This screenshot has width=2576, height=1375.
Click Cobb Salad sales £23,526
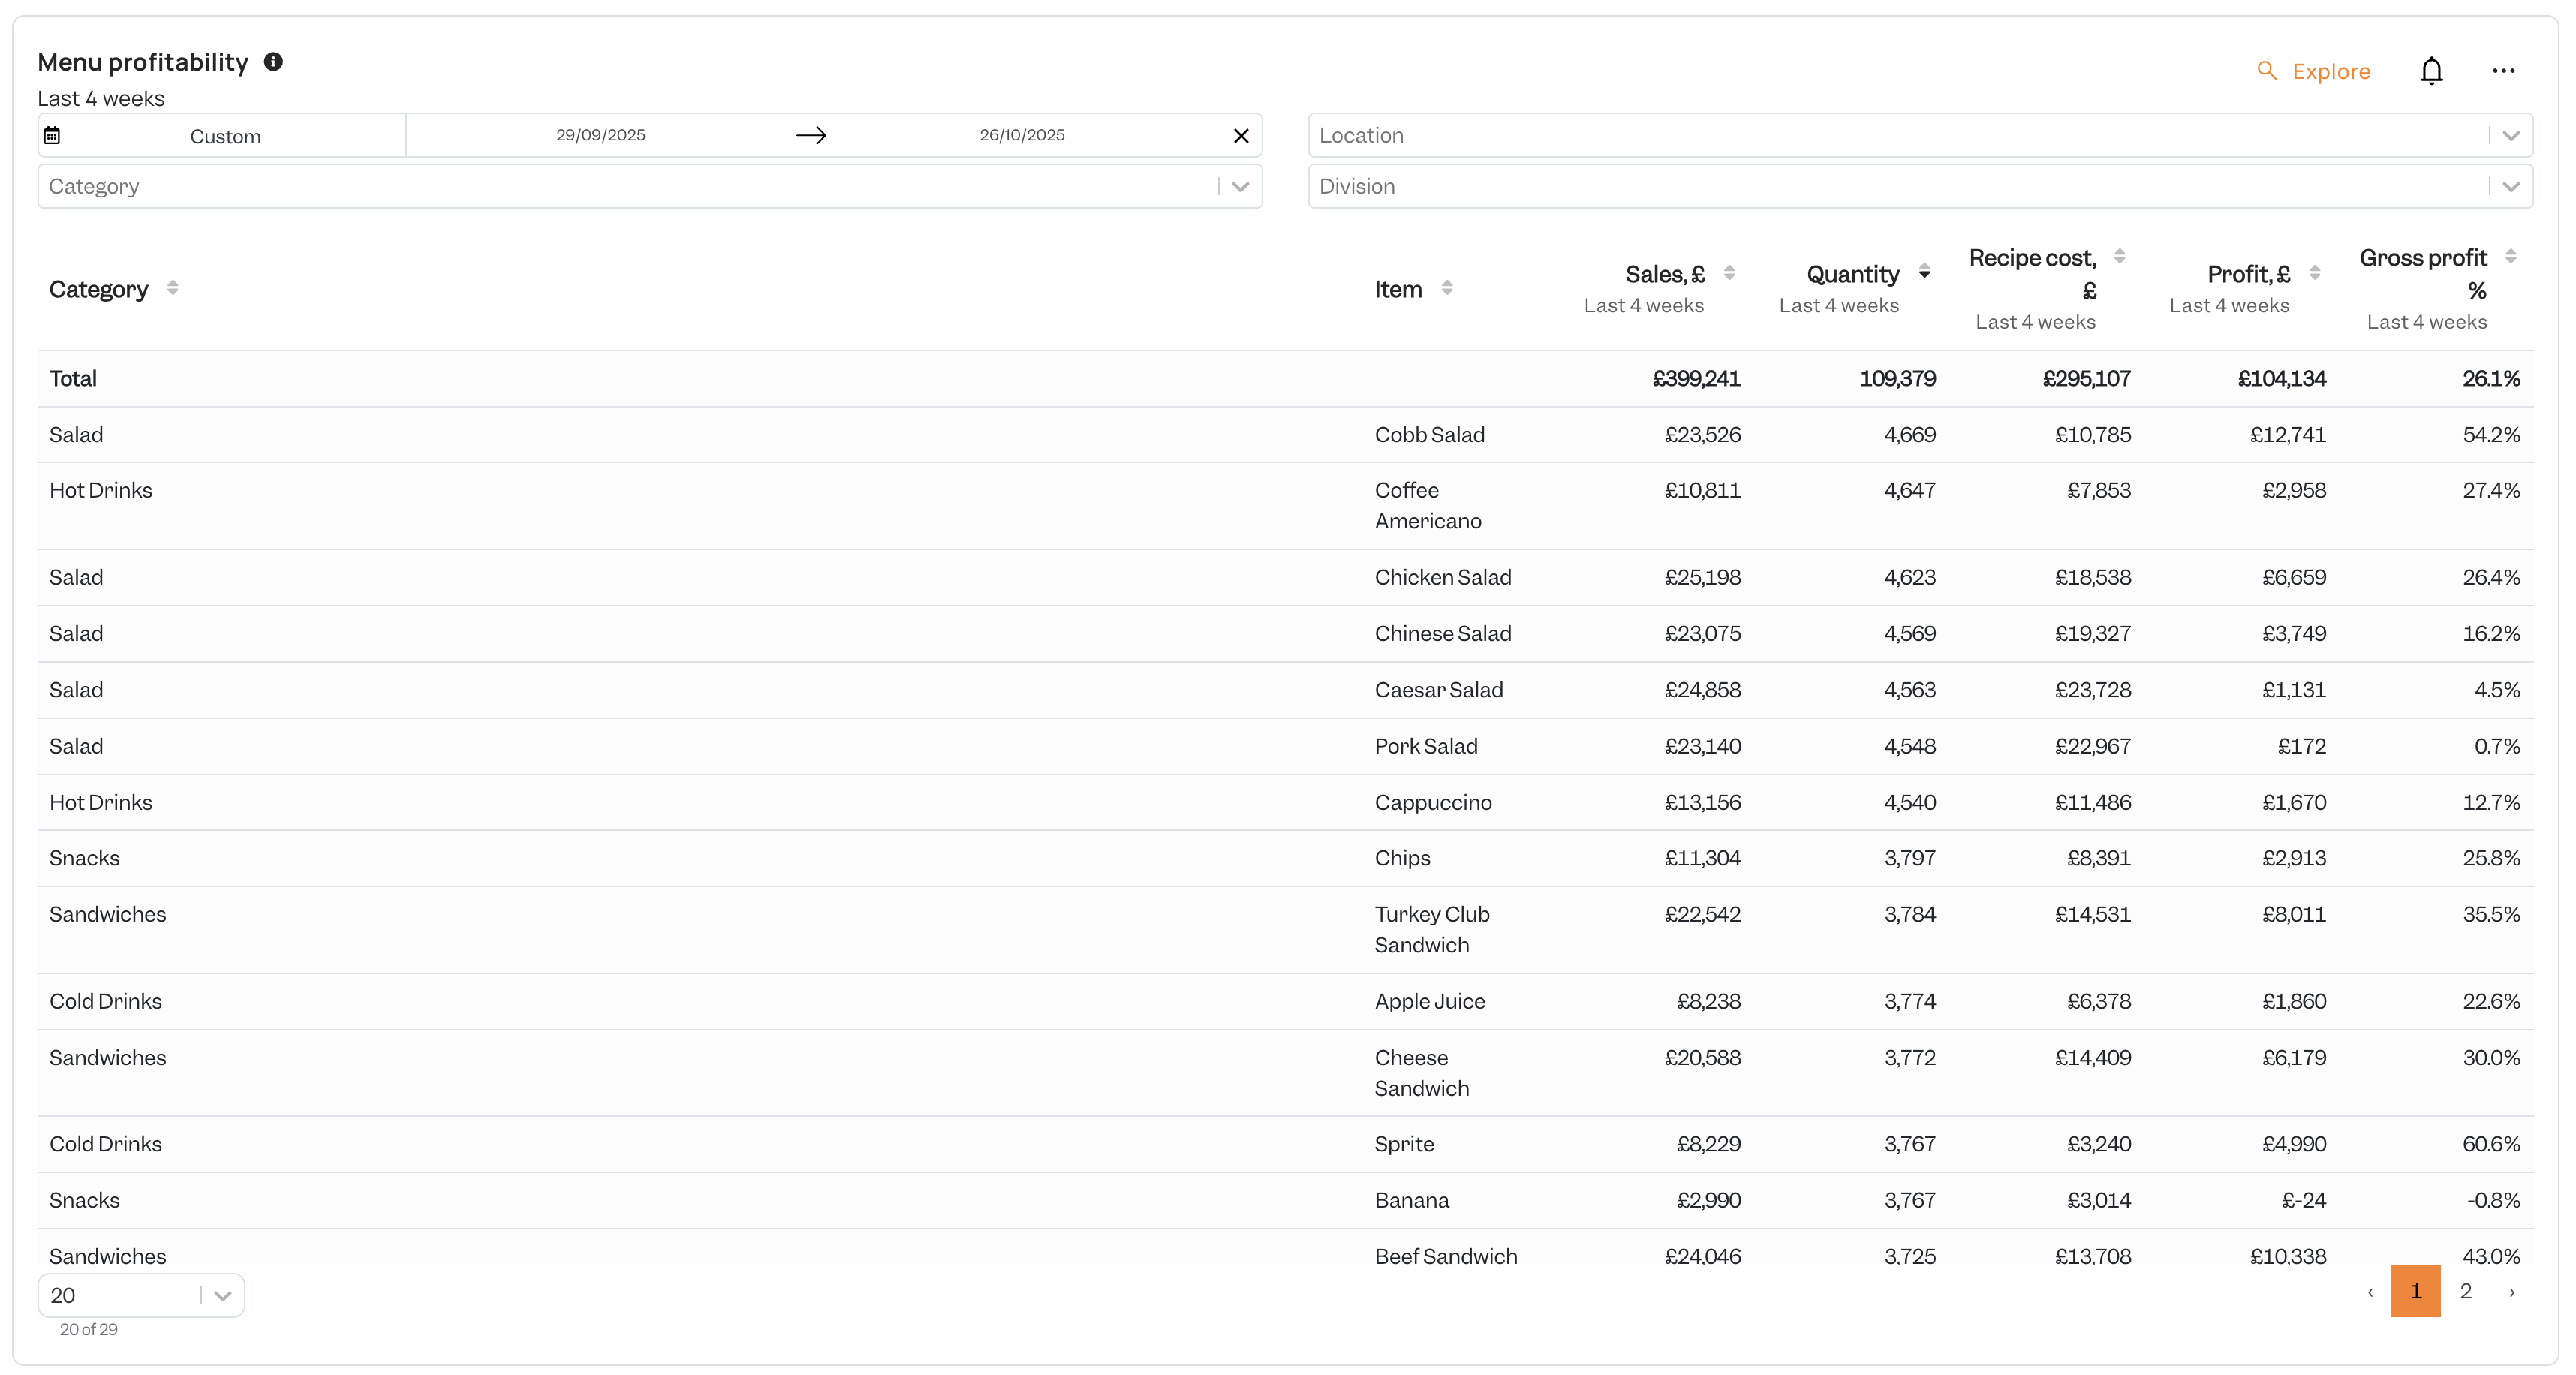1702,434
